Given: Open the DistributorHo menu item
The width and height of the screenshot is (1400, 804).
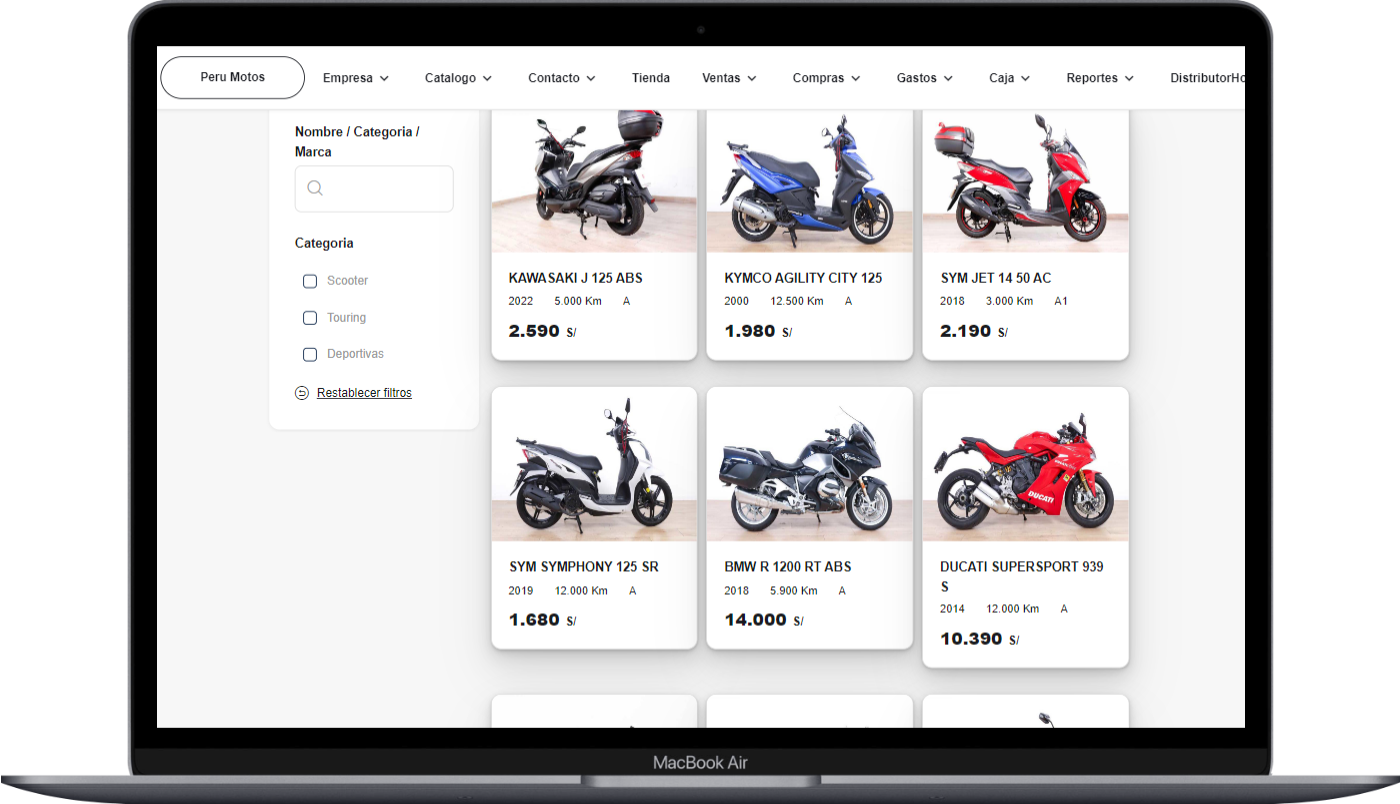Looking at the screenshot, I should 1207,78.
